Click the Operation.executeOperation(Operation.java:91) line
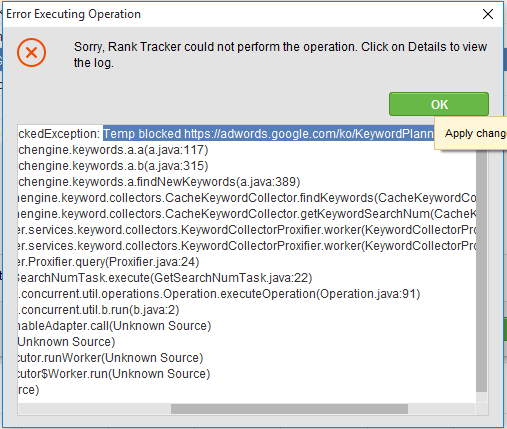Image resolution: width=507 pixels, height=429 pixels. coord(219,294)
